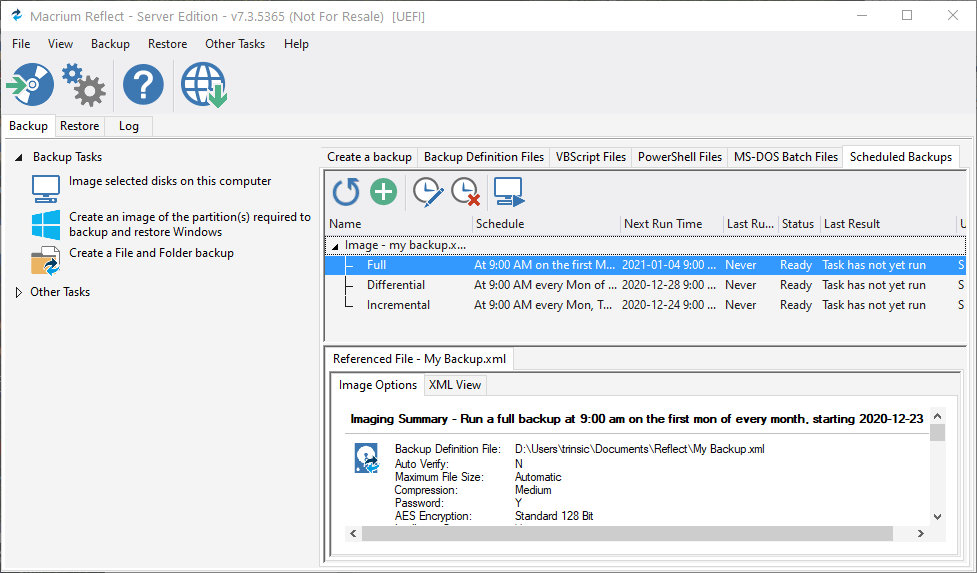Select the Scheduled Backups tab
This screenshot has width=977, height=573.
901,157
